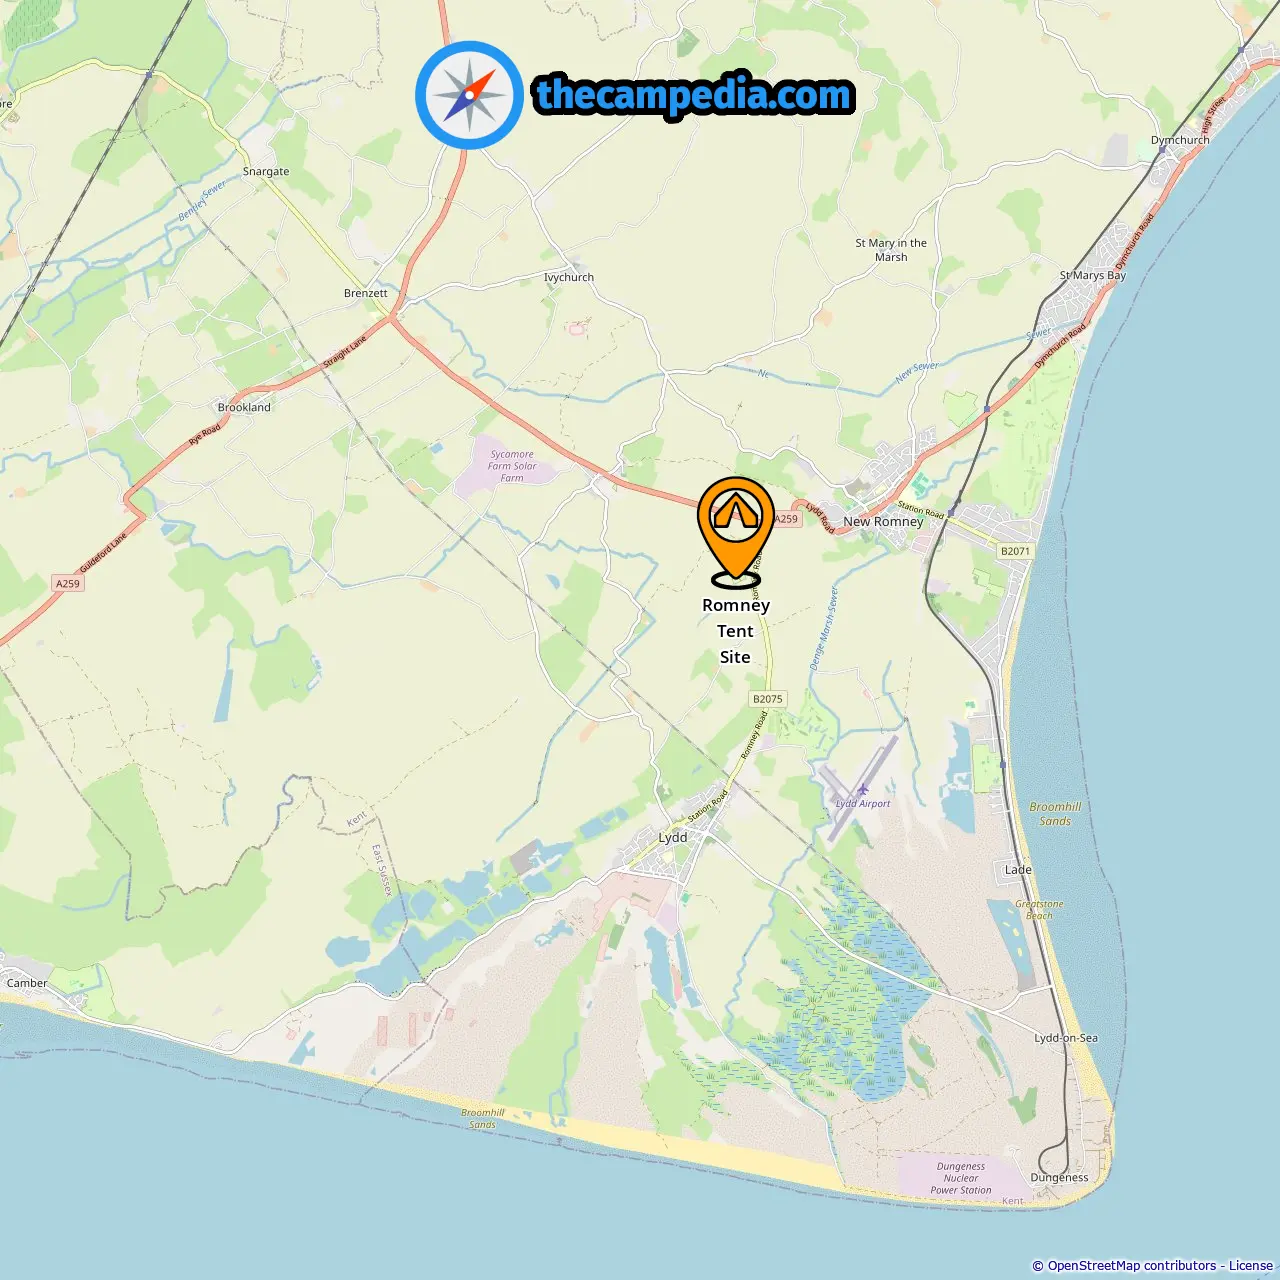Click the Romney Tent Site label
Viewport: 1280px width, 1280px height.
(x=736, y=631)
